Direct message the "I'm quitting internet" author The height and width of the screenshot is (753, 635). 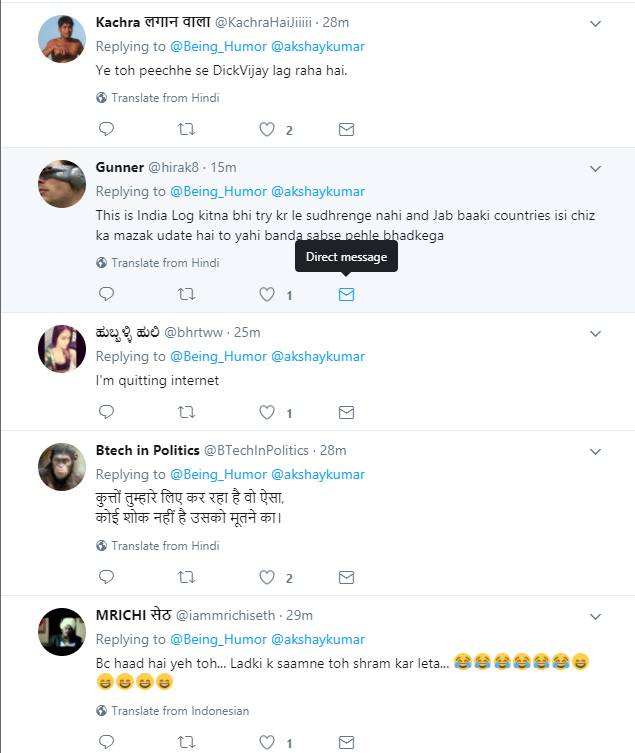tap(346, 412)
